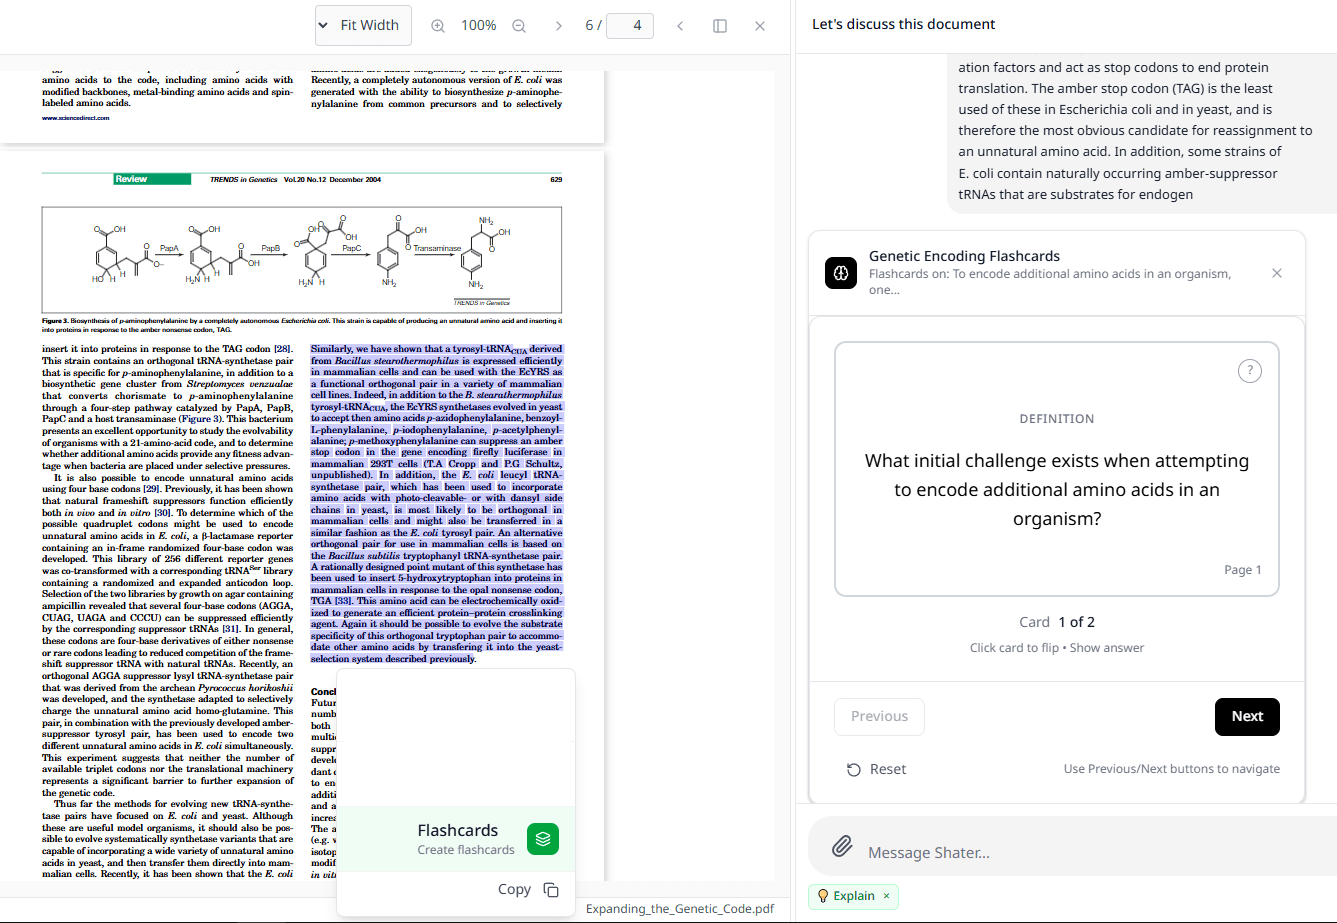Select Copy from the context menu
Viewport: 1337px width, 923px height.
pos(515,889)
